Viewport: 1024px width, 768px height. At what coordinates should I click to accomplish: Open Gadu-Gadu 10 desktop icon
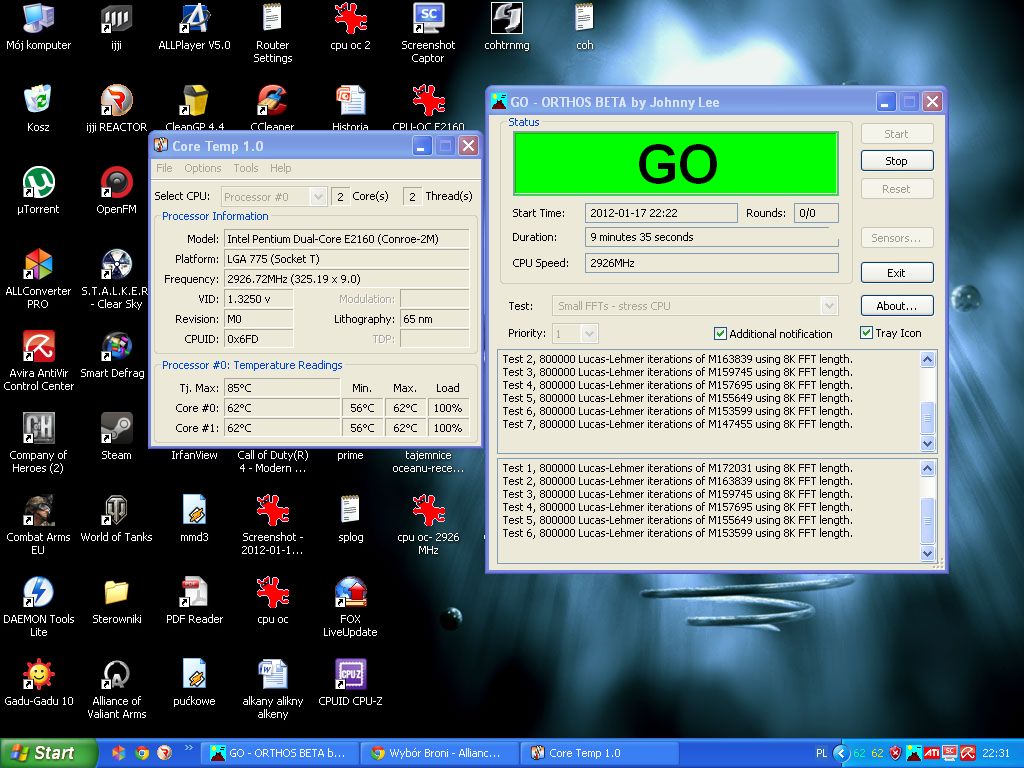(38, 676)
